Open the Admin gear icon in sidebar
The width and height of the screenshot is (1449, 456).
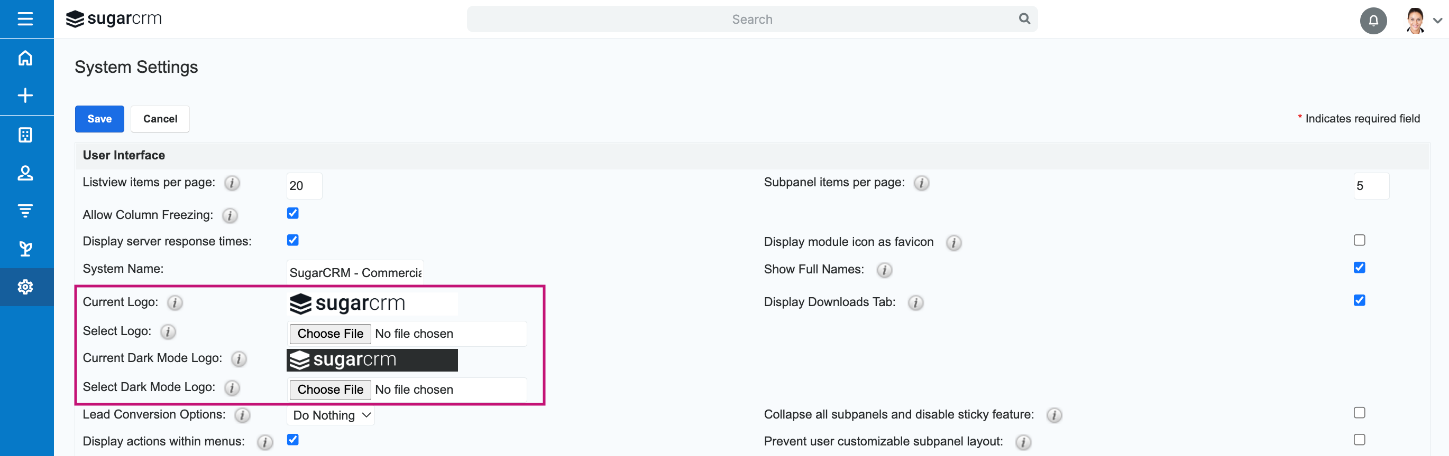coord(26,287)
